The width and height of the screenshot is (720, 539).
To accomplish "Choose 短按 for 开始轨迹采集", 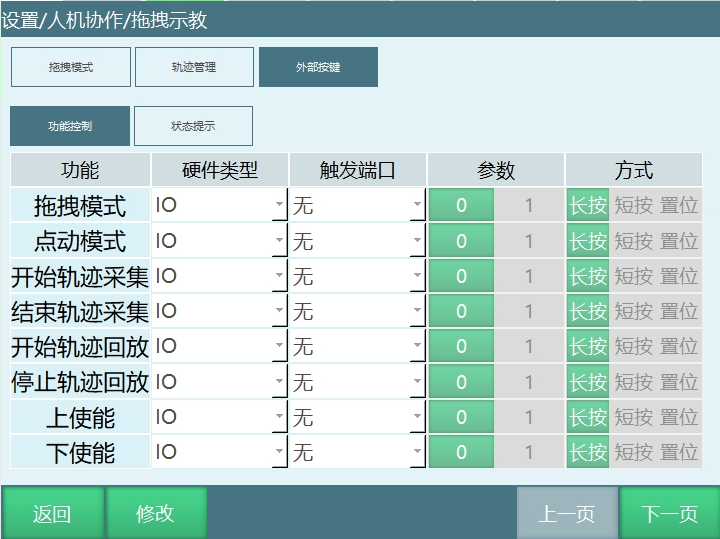I will (x=634, y=275).
